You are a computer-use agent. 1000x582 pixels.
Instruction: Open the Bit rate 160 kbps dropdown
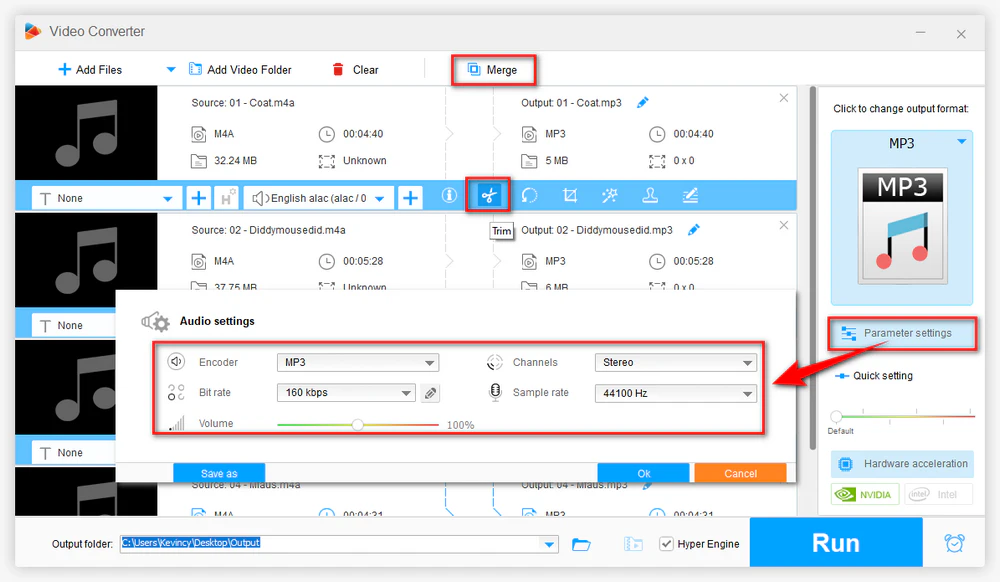[346, 393]
